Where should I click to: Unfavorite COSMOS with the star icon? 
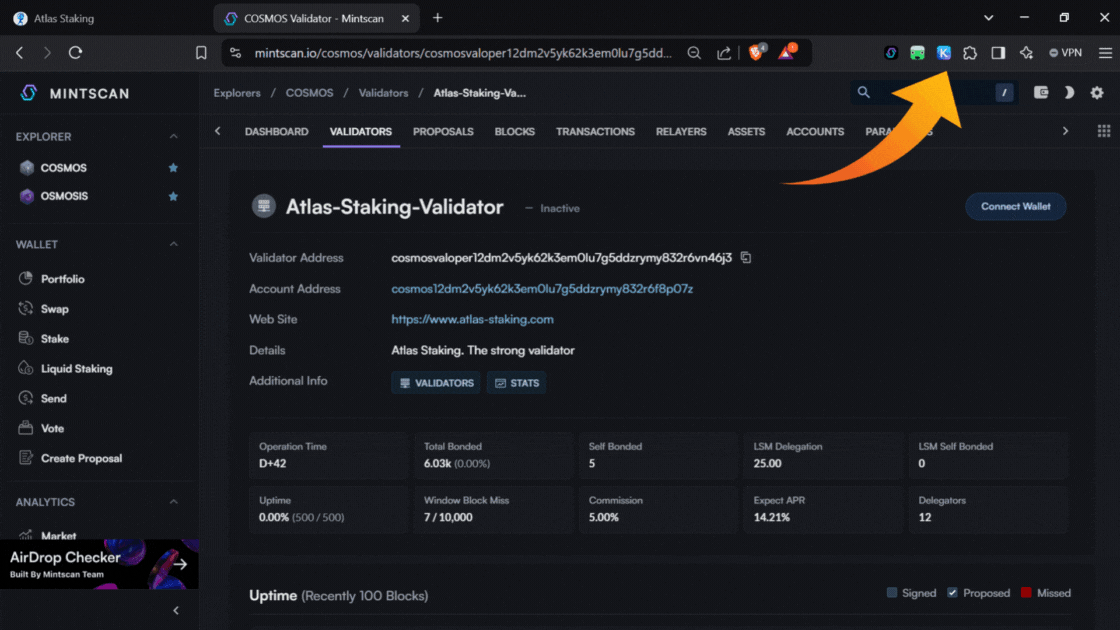[173, 168]
